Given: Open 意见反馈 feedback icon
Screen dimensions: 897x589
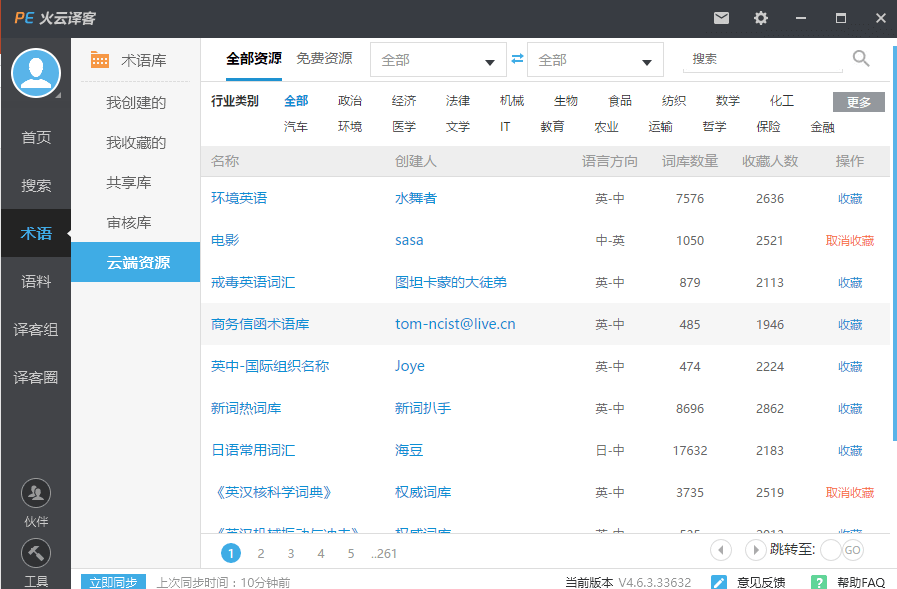Looking at the screenshot, I should 719,582.
